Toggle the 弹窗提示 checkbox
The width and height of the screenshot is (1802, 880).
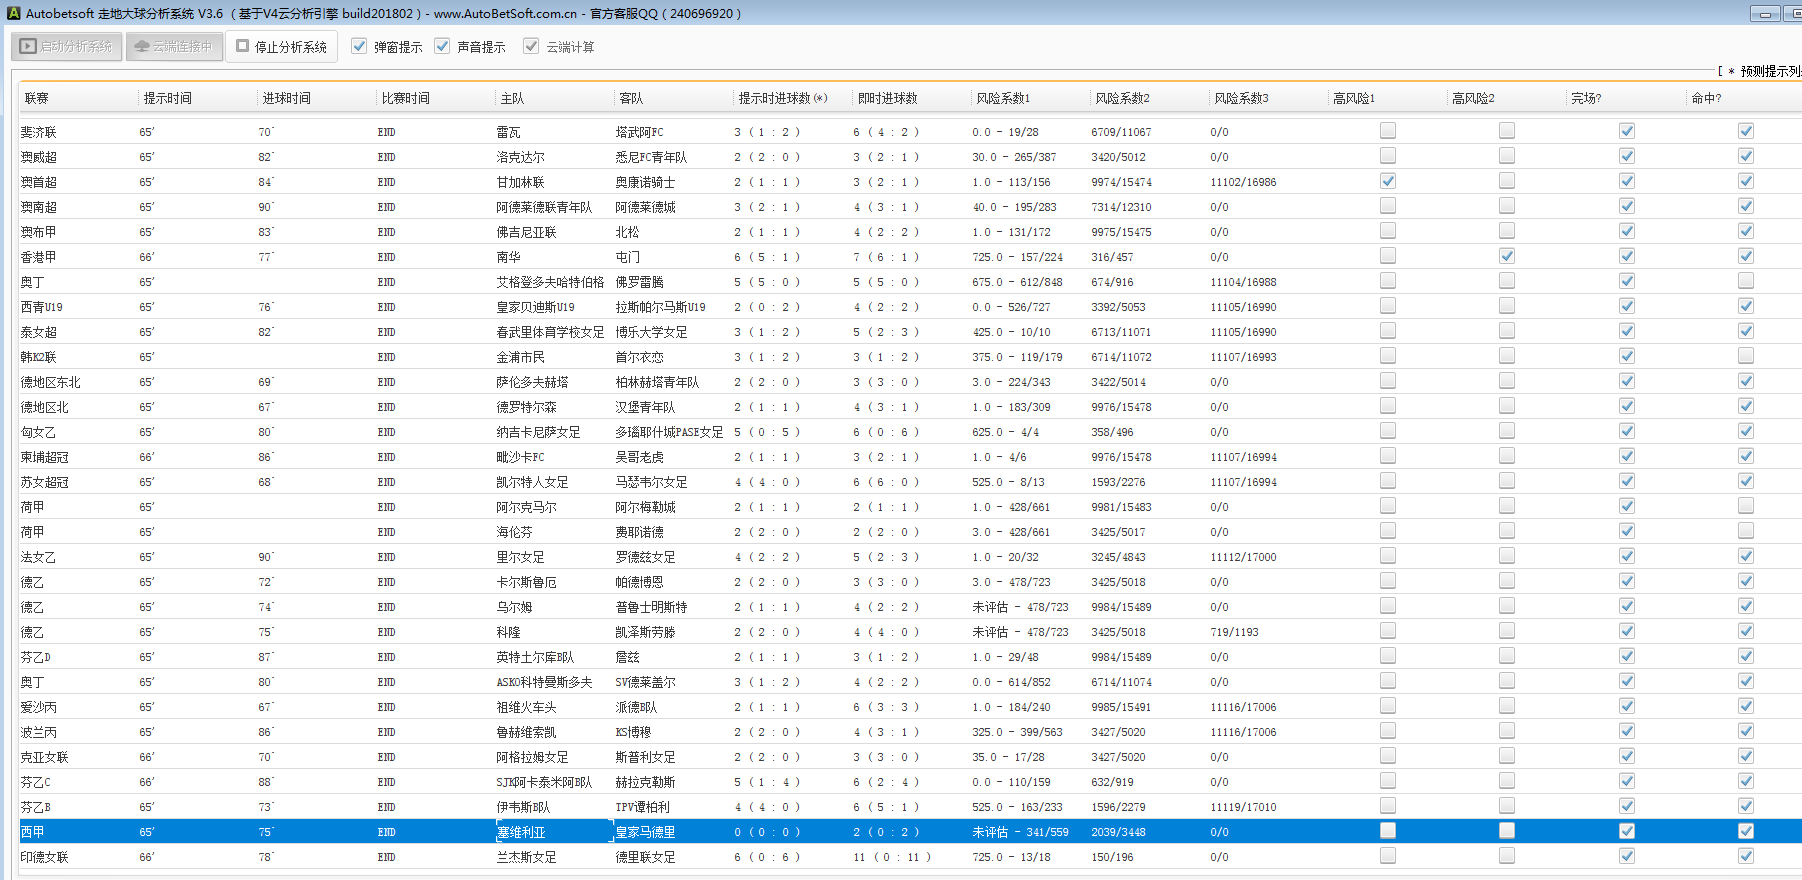point(359,46)
